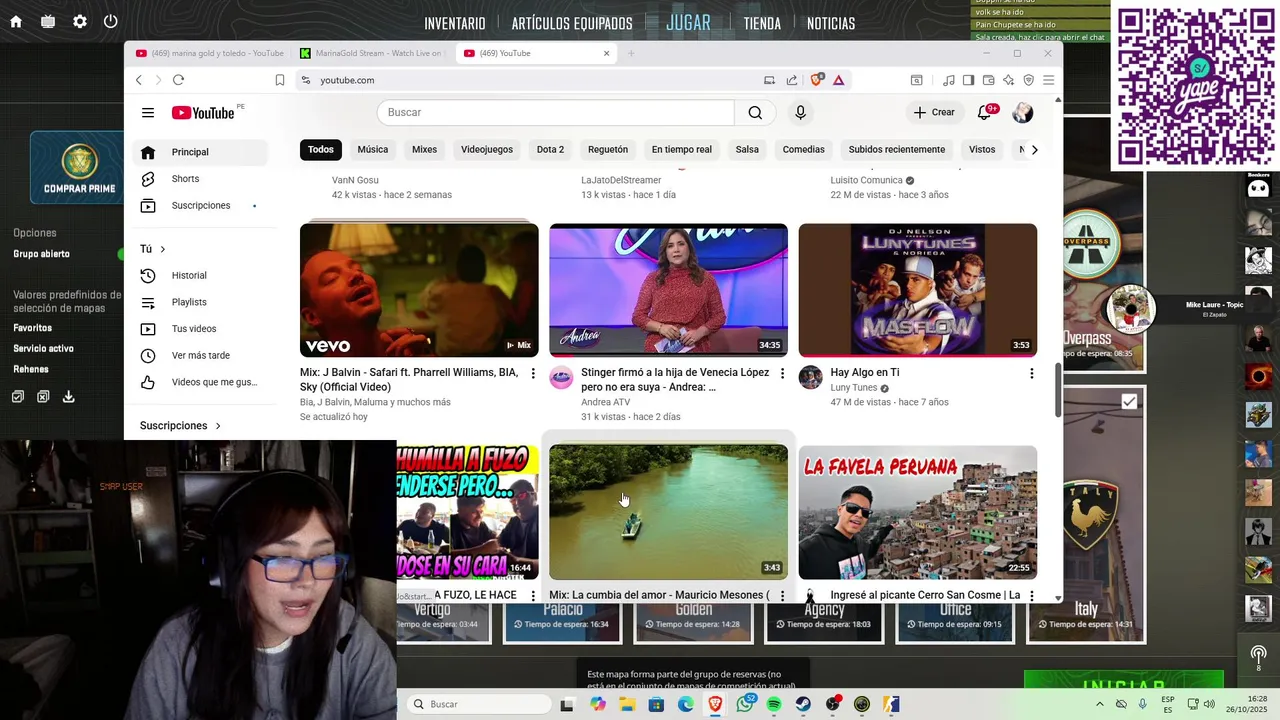Open the Lunytunes Mas Flow thumbnail
This screenshot has width=1280, height=720.
917,290
